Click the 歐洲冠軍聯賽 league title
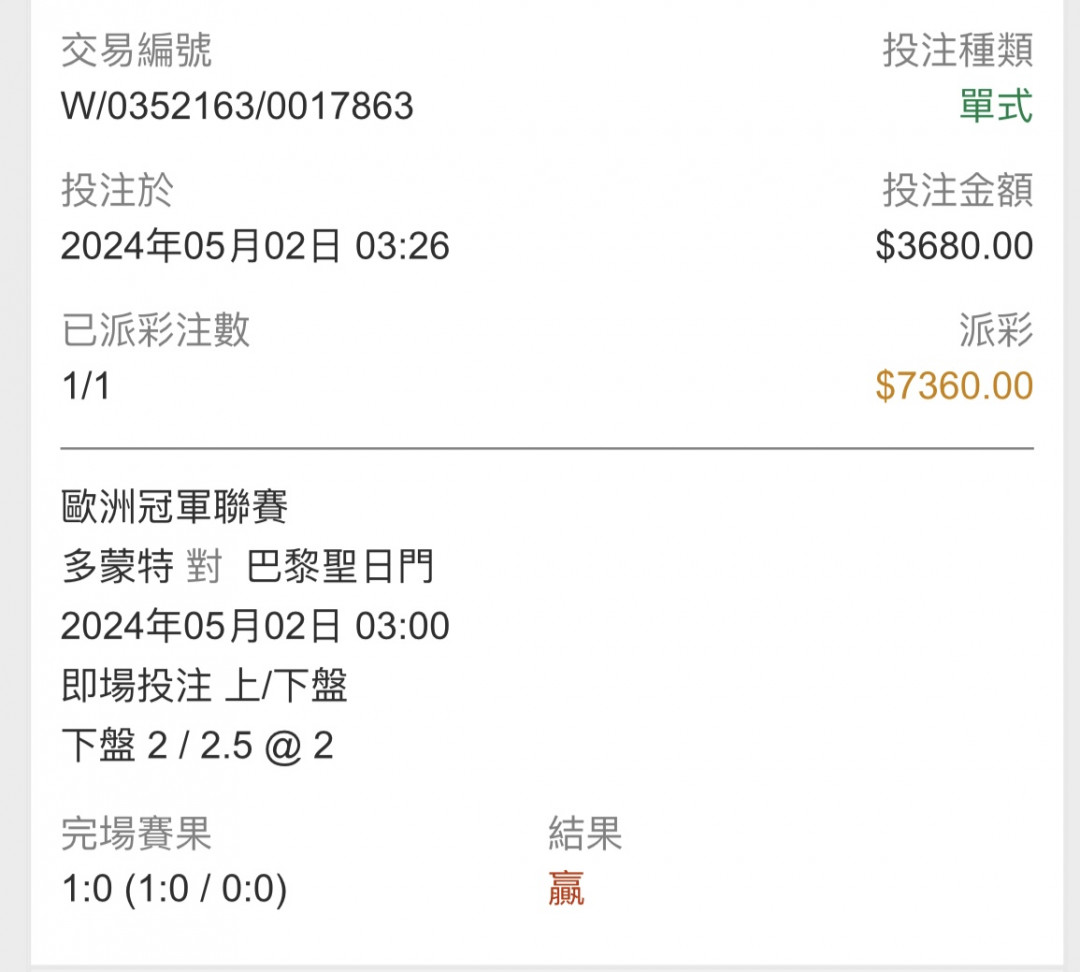Viewport: 1080px width, 972px height. tap(174, 507)
